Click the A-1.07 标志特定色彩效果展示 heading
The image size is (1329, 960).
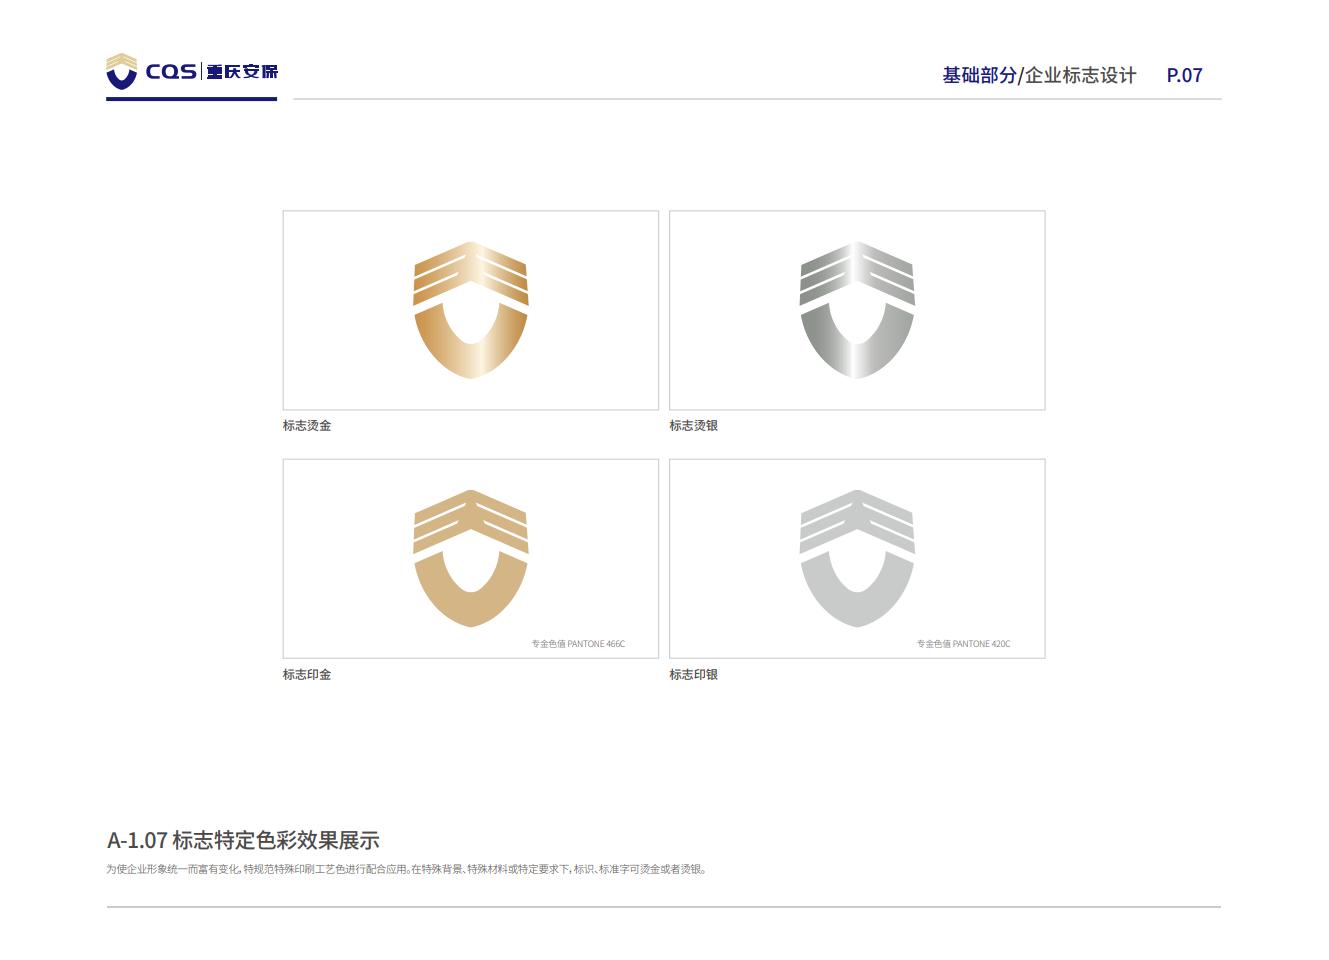(x=243, y=840)
